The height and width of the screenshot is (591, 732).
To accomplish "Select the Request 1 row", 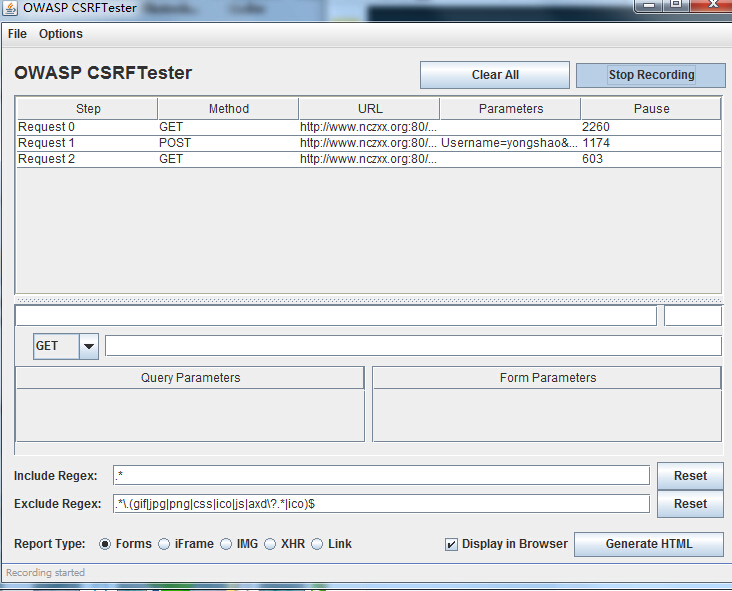I will tap(369, 143).
